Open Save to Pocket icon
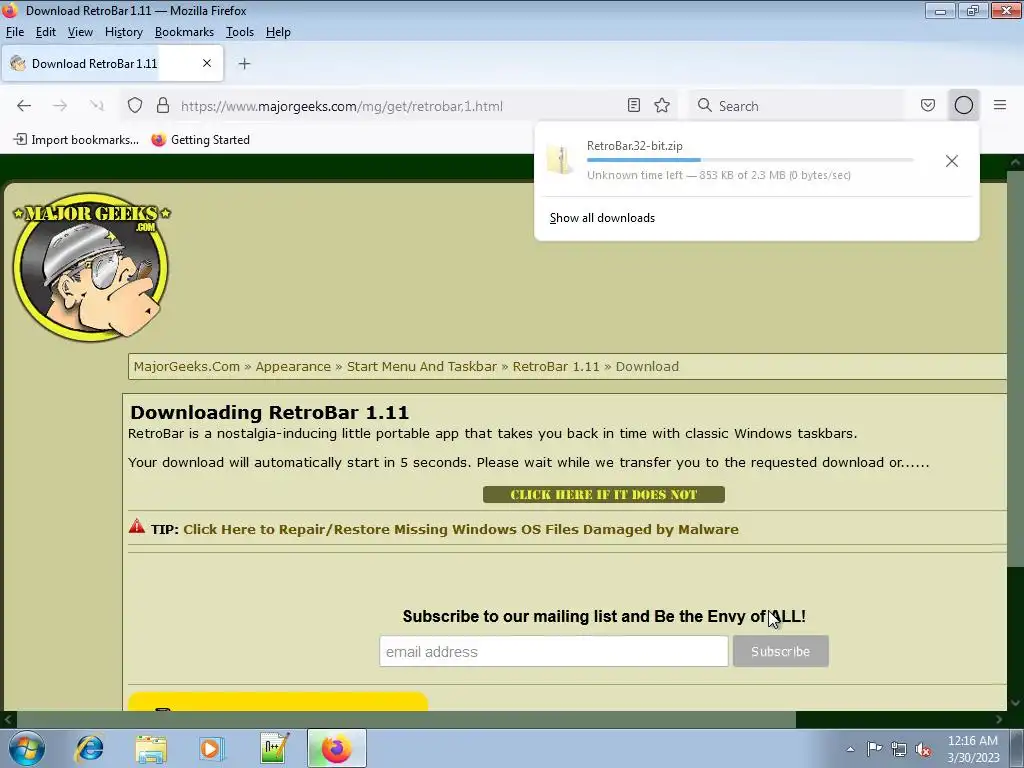Screen dimensions: 1024x768 tap(928, 105)
